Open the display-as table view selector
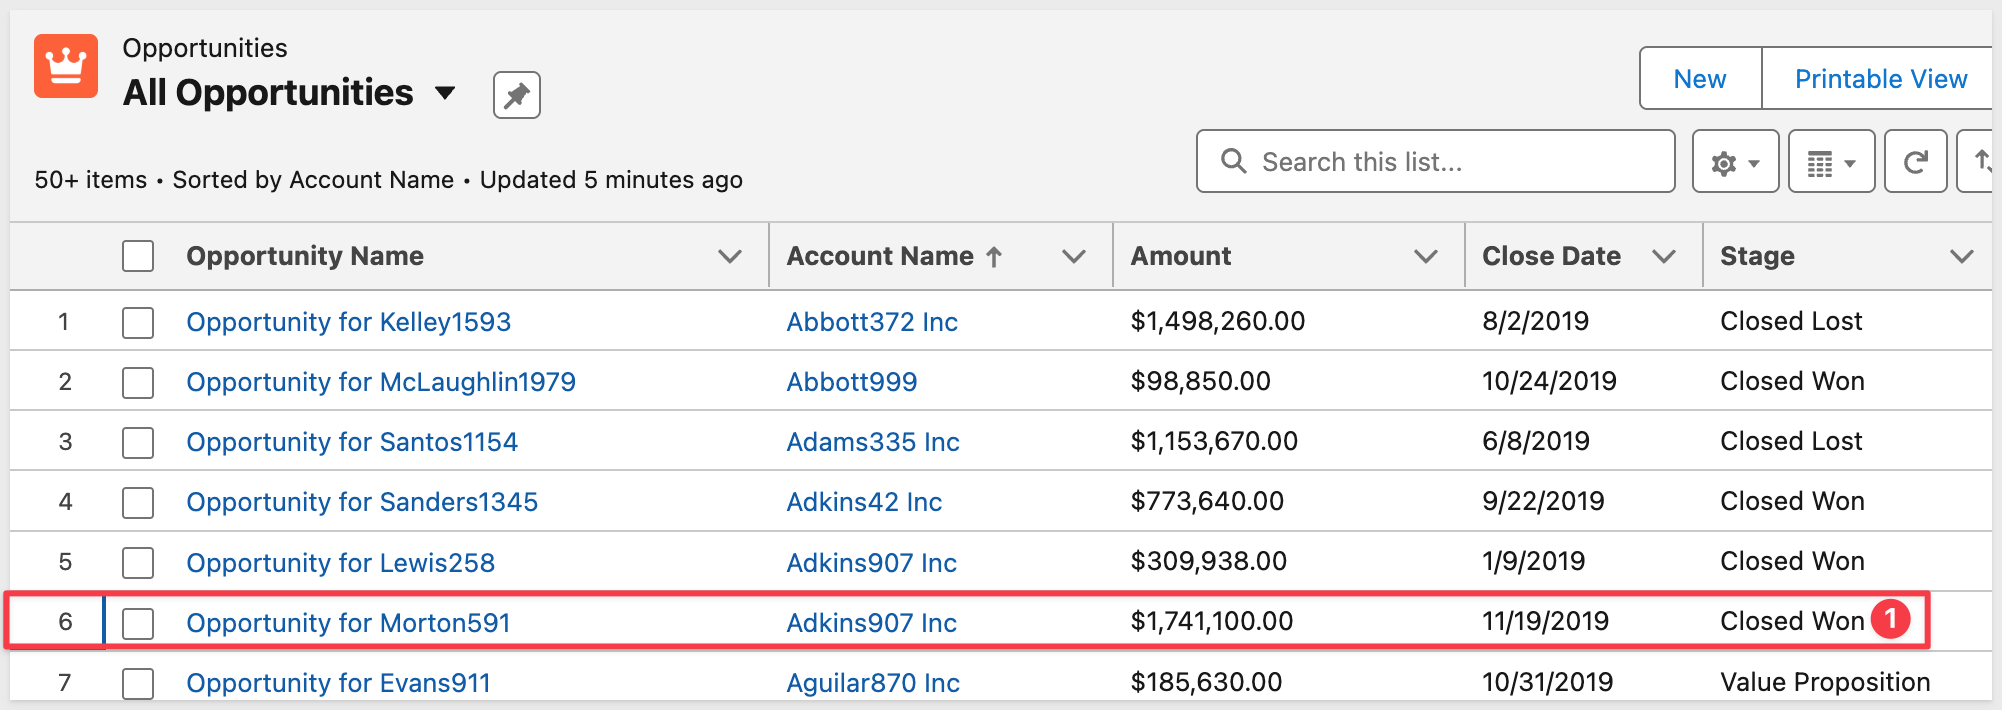Screen dimensions: 2002x710 point(1830,162)
